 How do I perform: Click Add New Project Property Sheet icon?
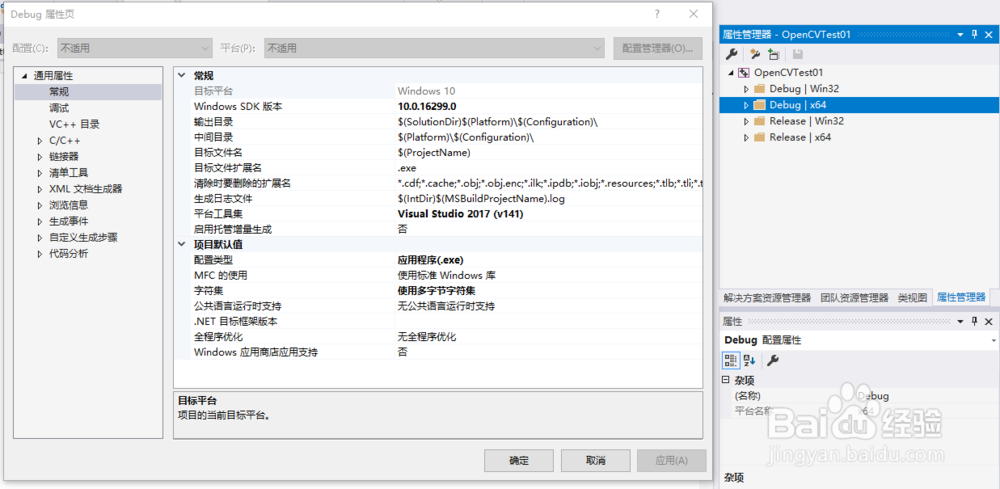tap(756, 54)
